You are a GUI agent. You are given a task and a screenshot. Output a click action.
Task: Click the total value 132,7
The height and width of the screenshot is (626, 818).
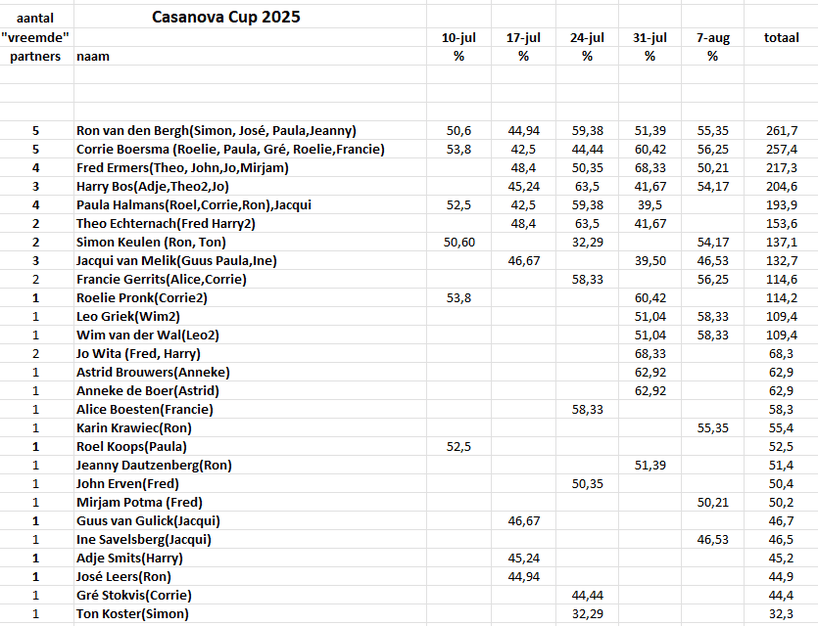coord(781,261)
